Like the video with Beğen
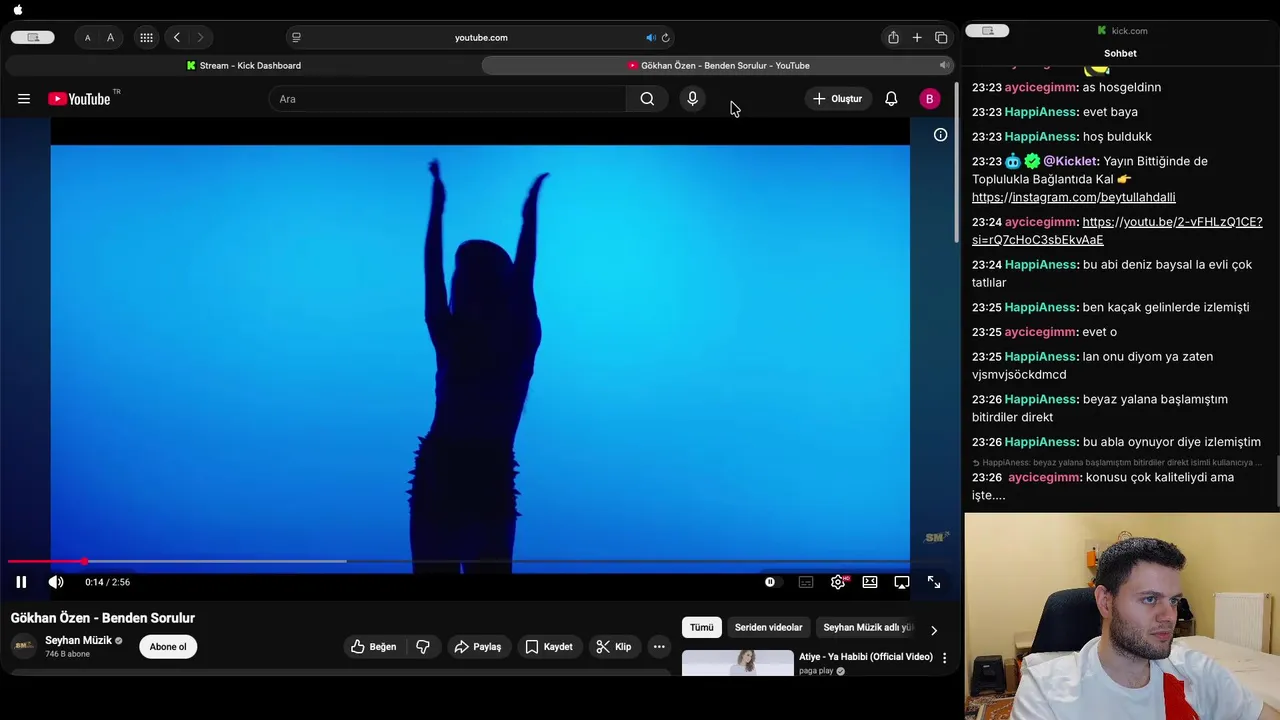Viewport: 1280px width, 720px height. (373, 647)
